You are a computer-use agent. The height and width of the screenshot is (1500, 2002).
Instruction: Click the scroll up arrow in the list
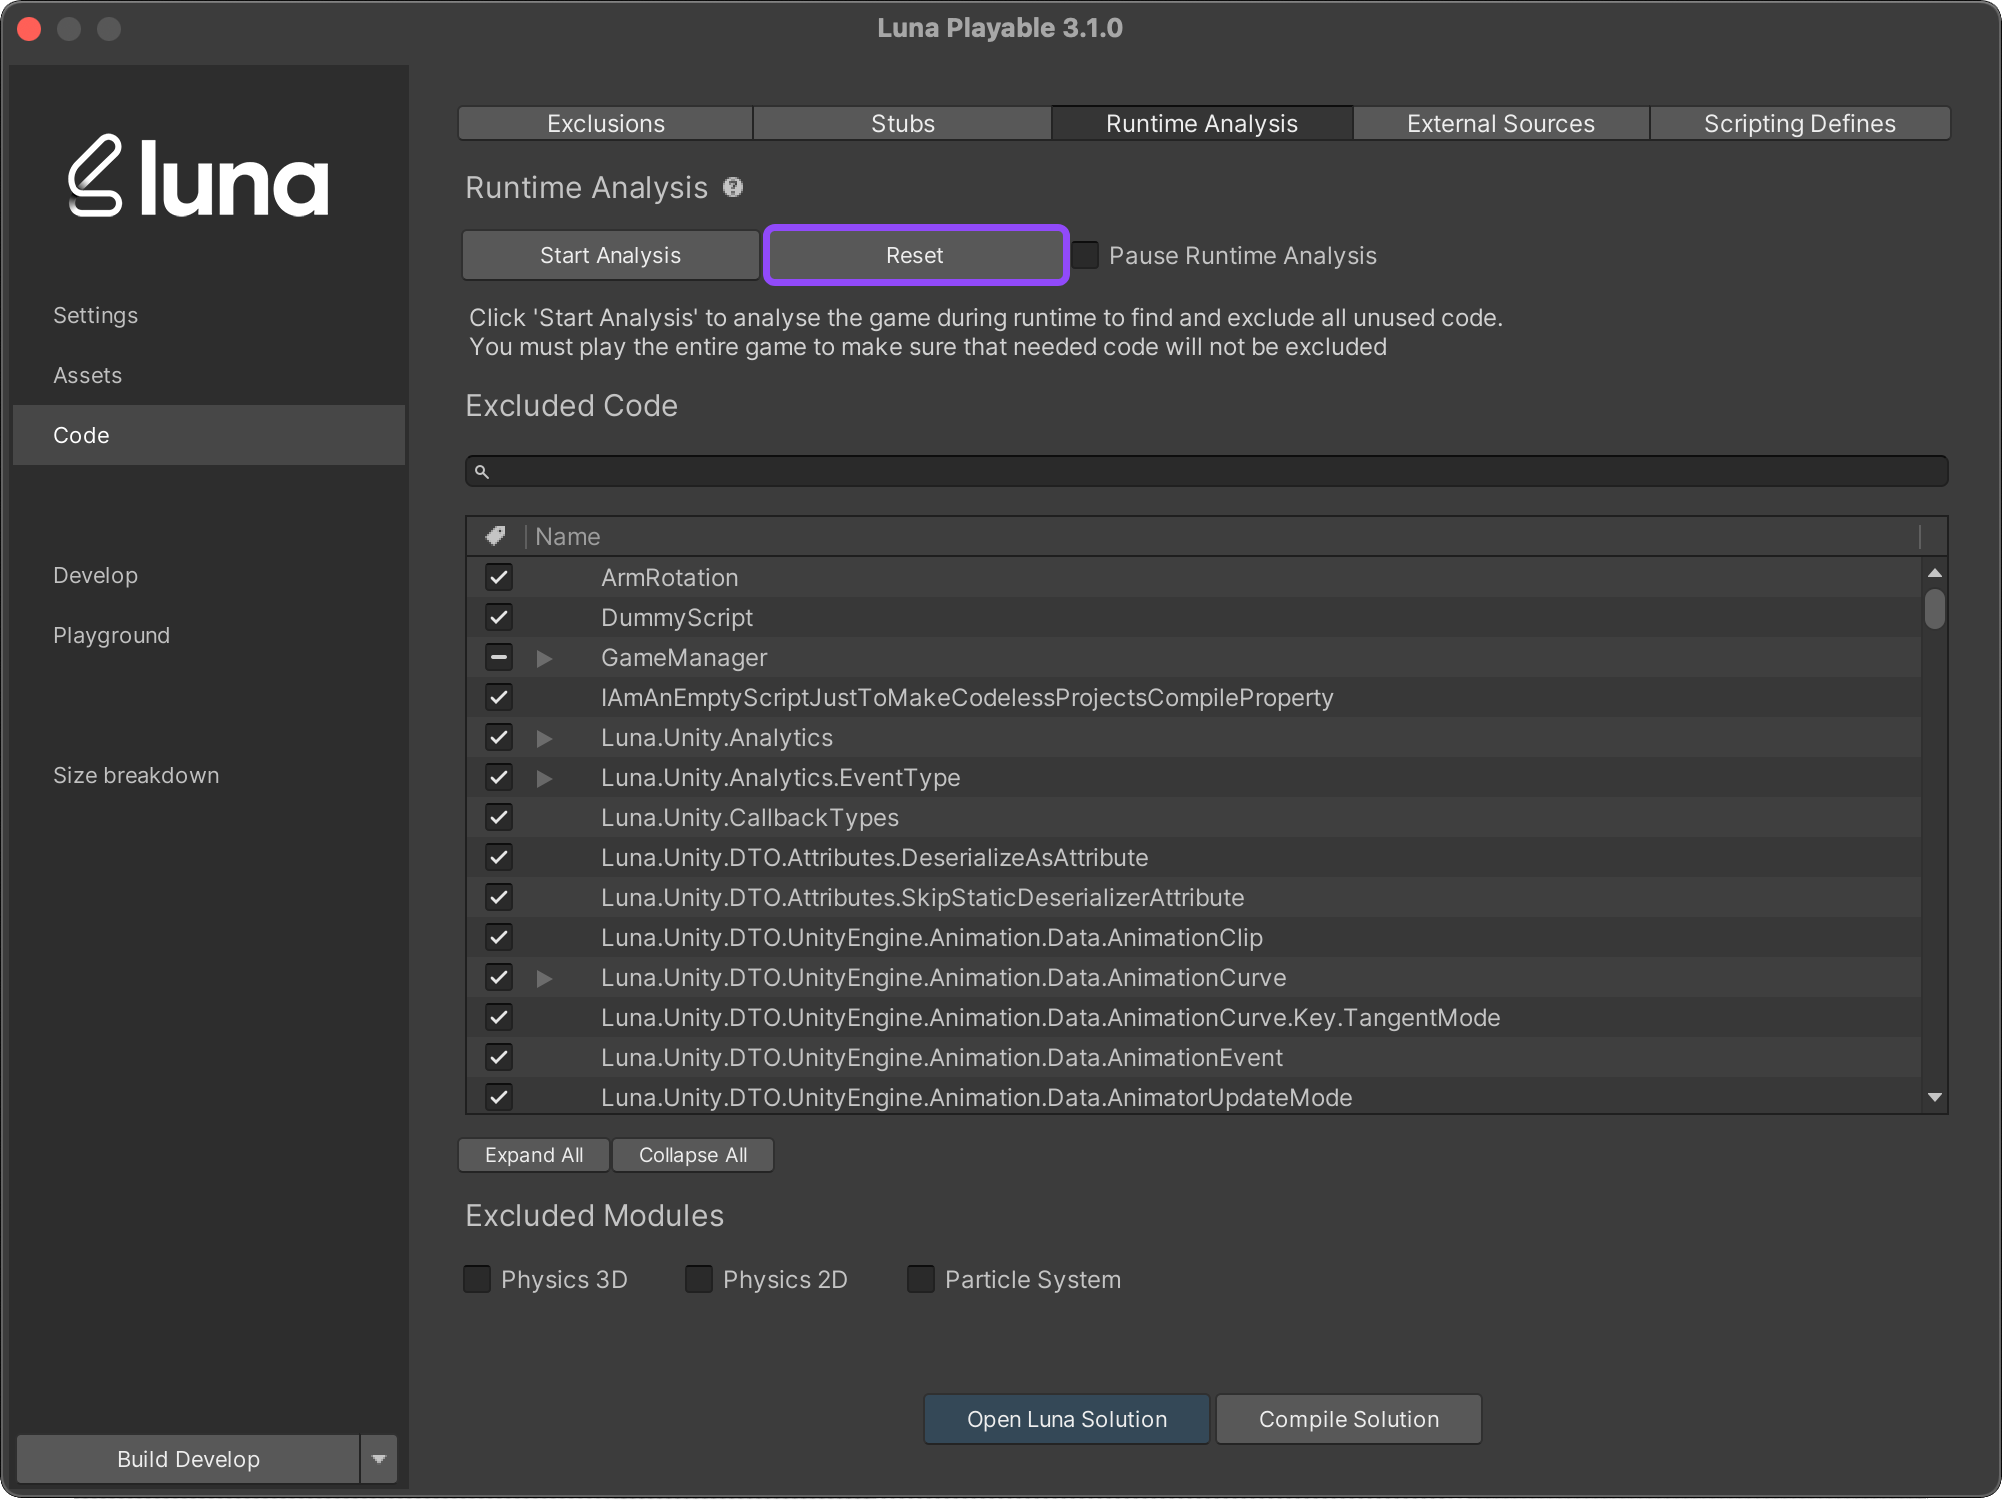[1934, 573]
